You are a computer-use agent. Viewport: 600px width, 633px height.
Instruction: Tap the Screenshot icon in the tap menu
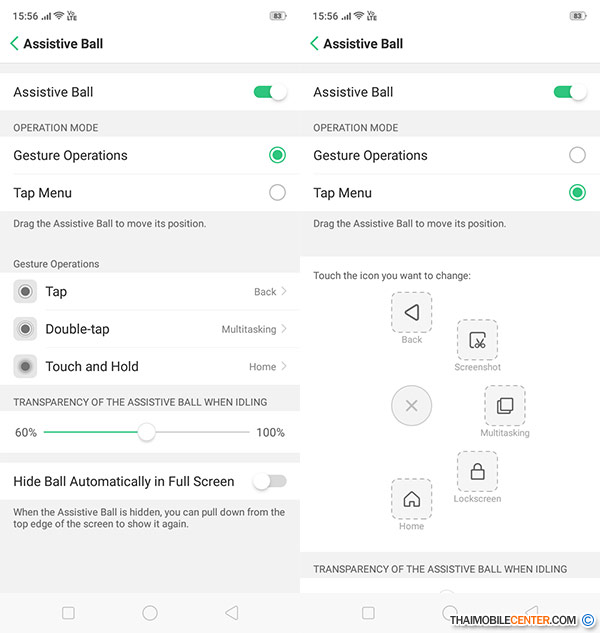477,340
